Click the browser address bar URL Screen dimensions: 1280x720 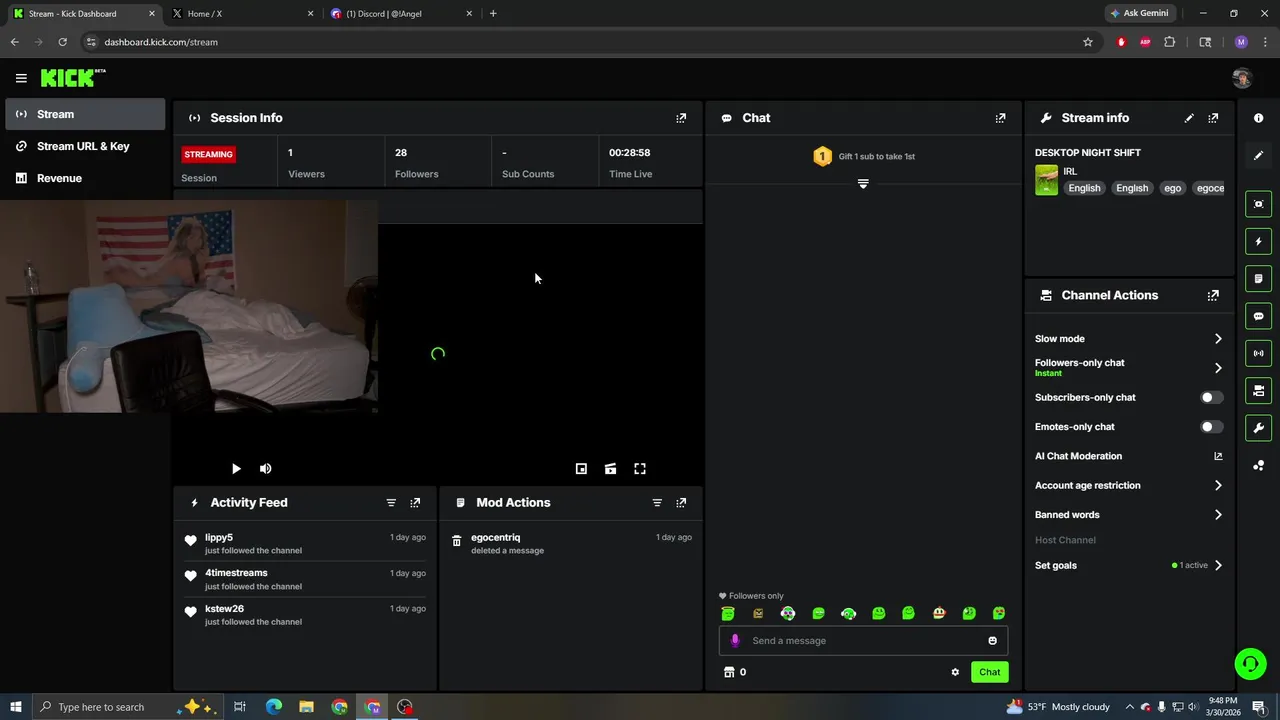click(x=161, y=42)
